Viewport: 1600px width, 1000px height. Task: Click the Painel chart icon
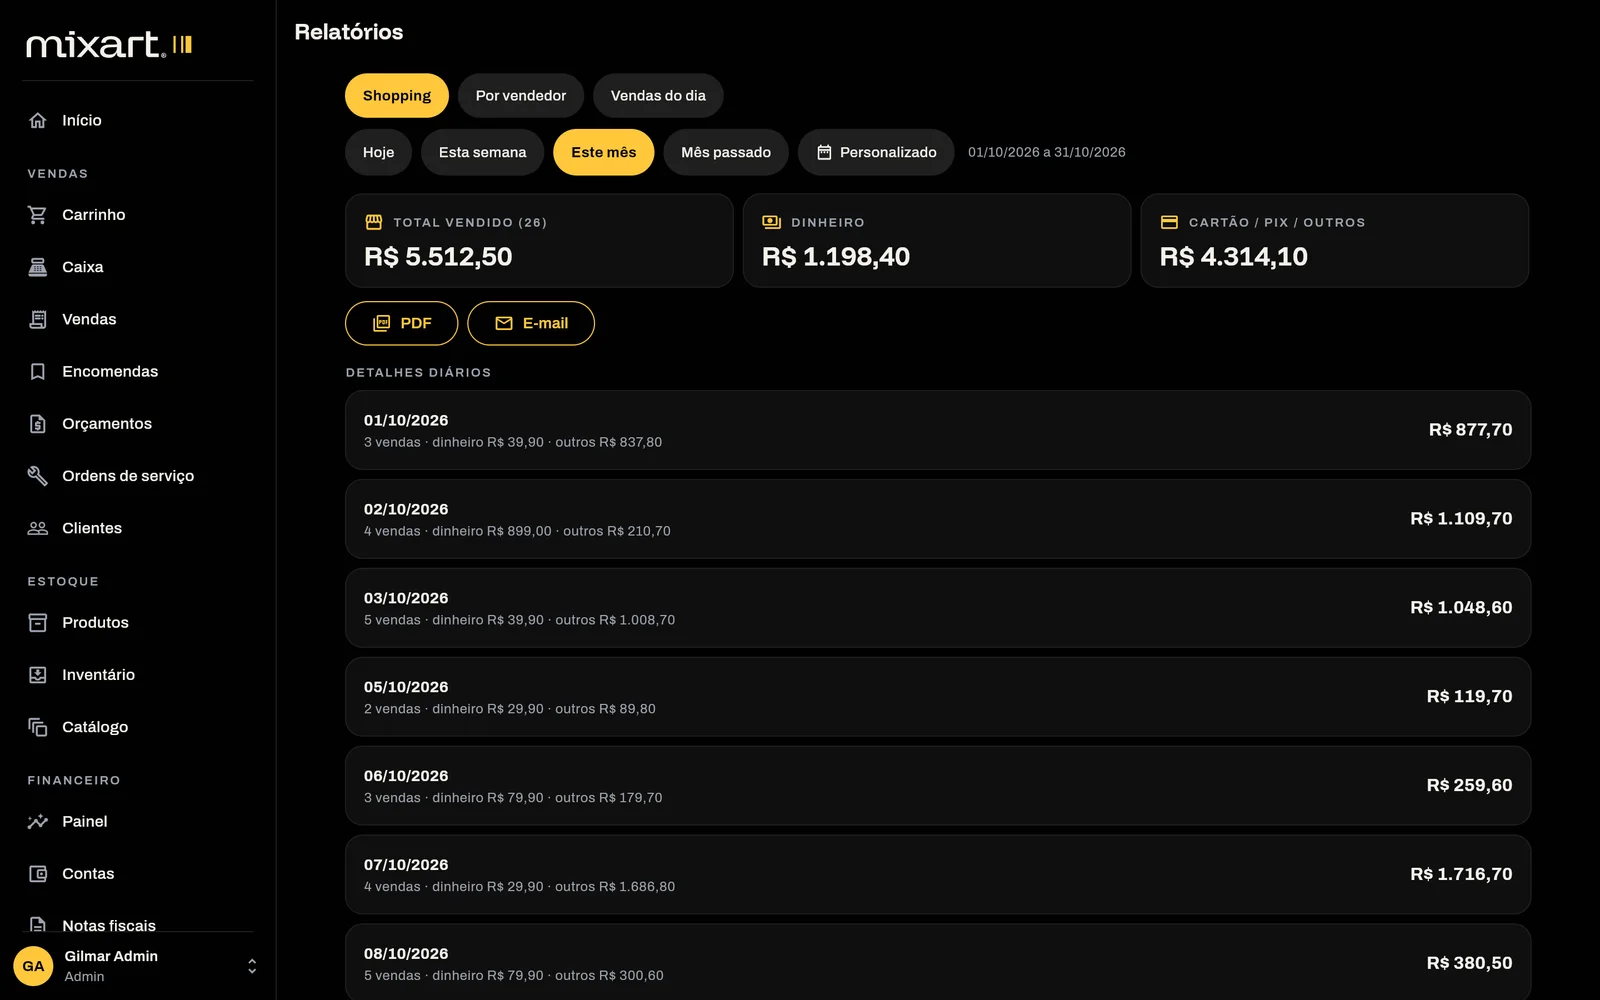tap(38, 822)
